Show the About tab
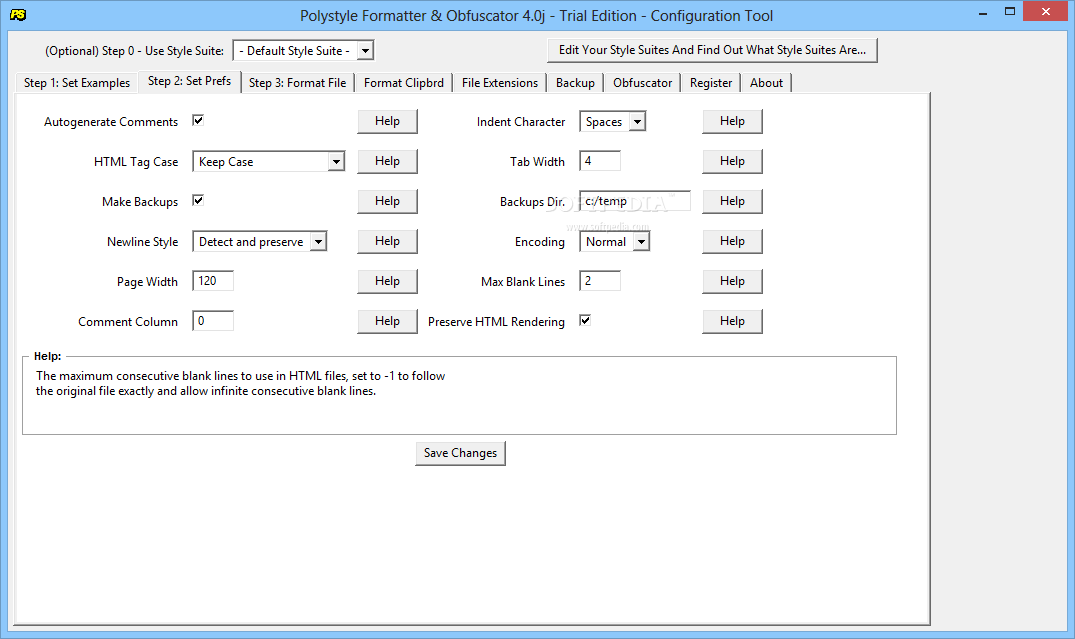Image resolution: width=1075 pixels, height=639 pixels. (x=766, y=83)
